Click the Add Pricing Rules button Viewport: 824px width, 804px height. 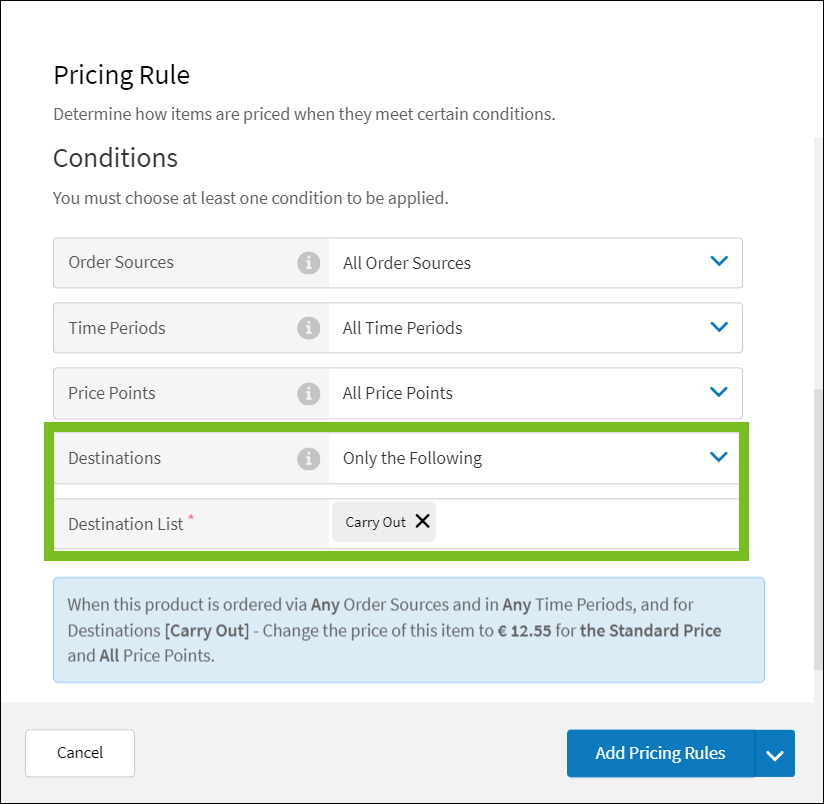pyautogui.click(x=660, y=753)
